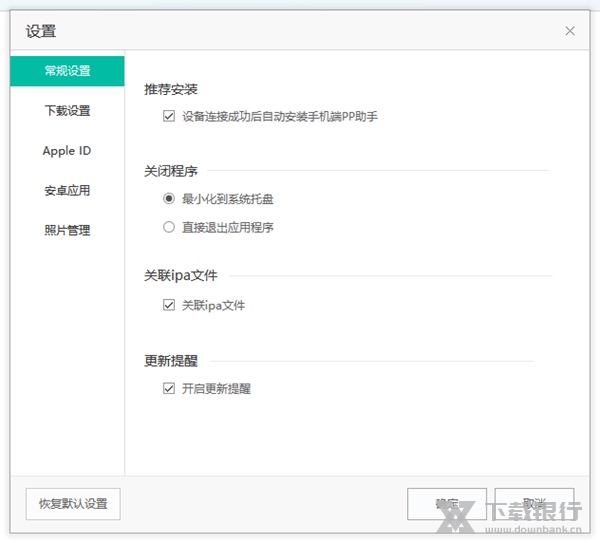The image size is (600, 543).
Task: Disable the 开启更新提醒 checkbox box
Action: pyautogui.click(x=169, y=388)
